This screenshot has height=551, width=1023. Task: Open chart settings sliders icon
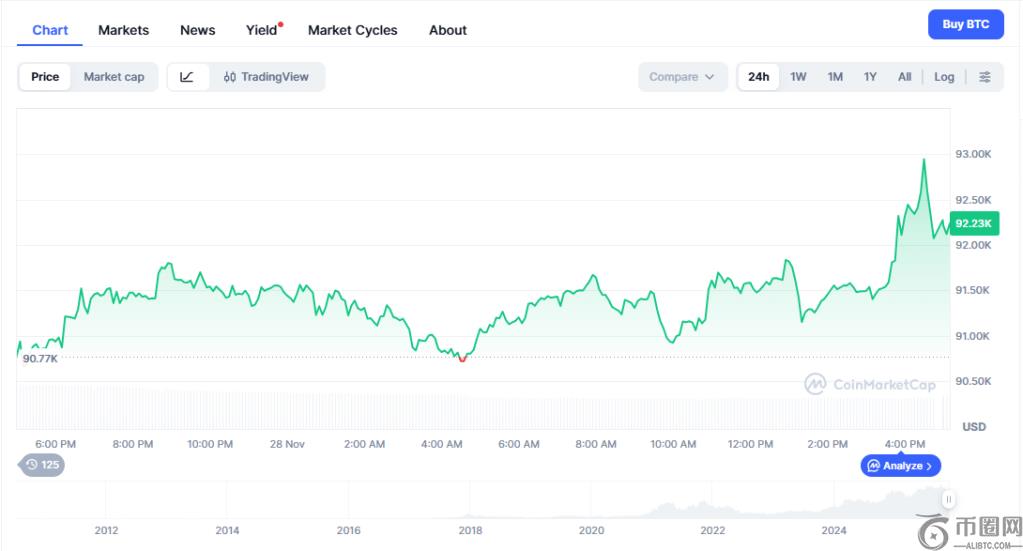[x=985, y=77]
